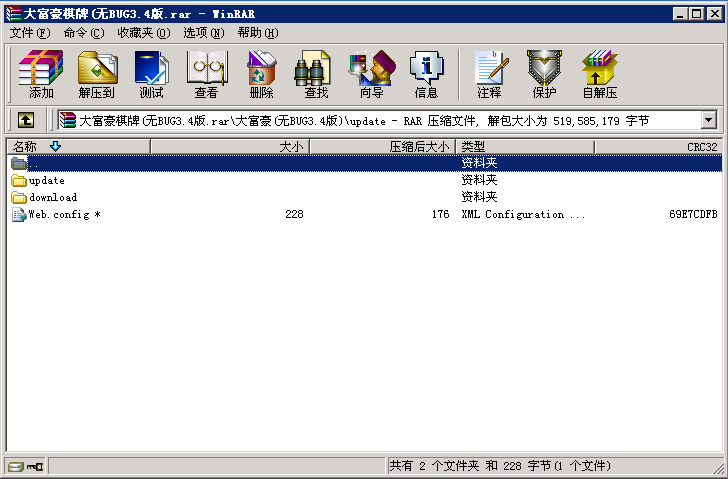Click the 保护 (Protect) archive icon
This screenshot has height=479, width=728.
pyautogui.click(x=544, y=74)
